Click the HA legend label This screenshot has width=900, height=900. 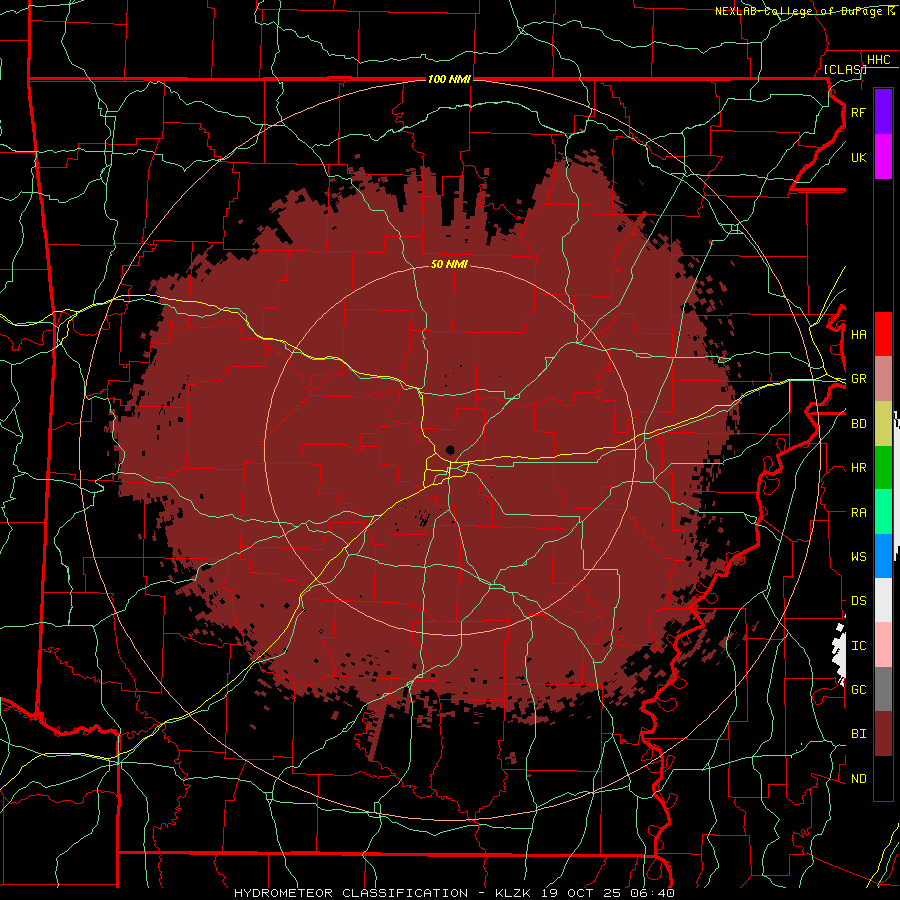coord(858,334)
